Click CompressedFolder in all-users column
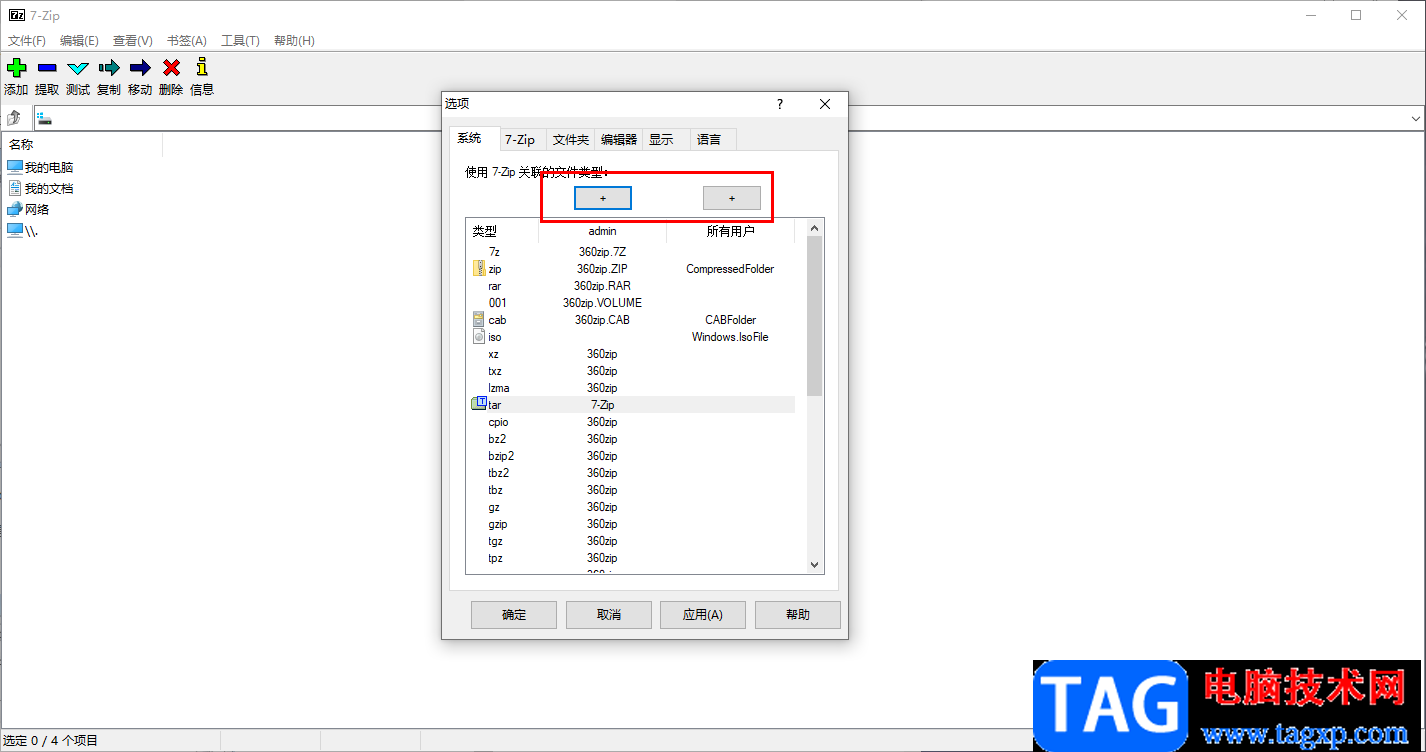 (x=730, y=269)
